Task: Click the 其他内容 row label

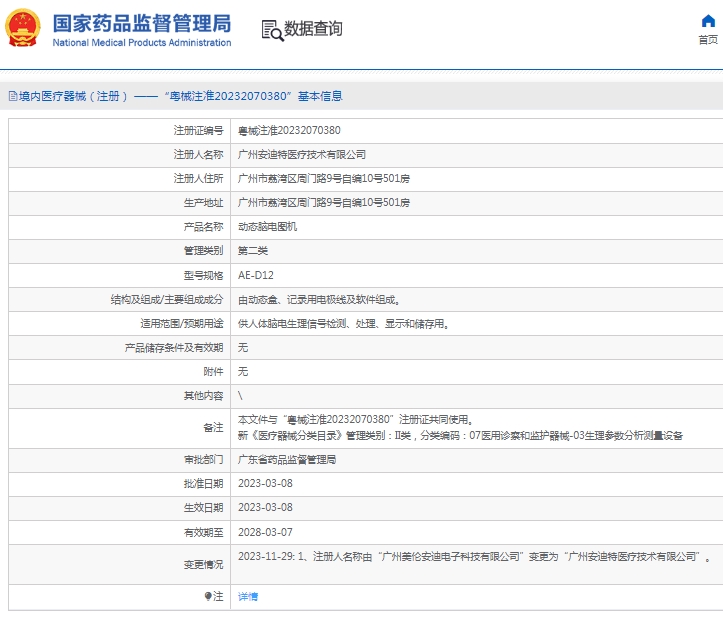Action: coord(203,396)
